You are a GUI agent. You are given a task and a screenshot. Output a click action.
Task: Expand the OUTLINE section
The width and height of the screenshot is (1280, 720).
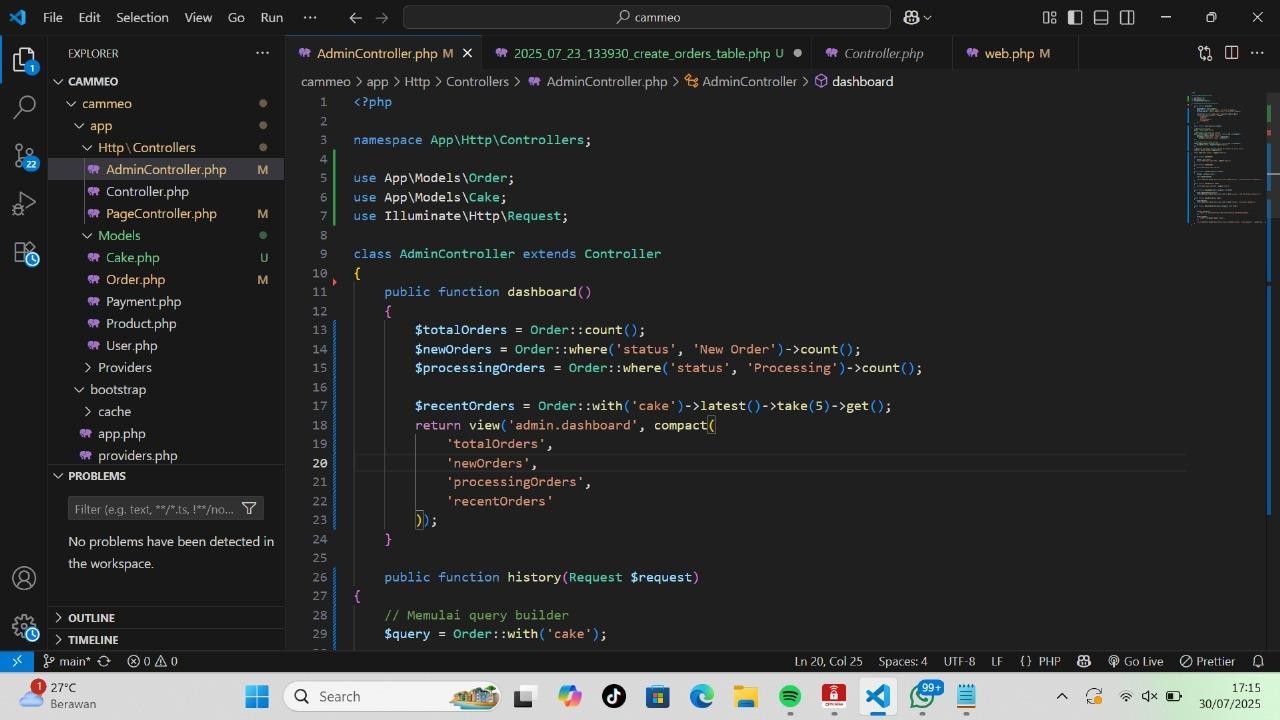tap(91, 617)
